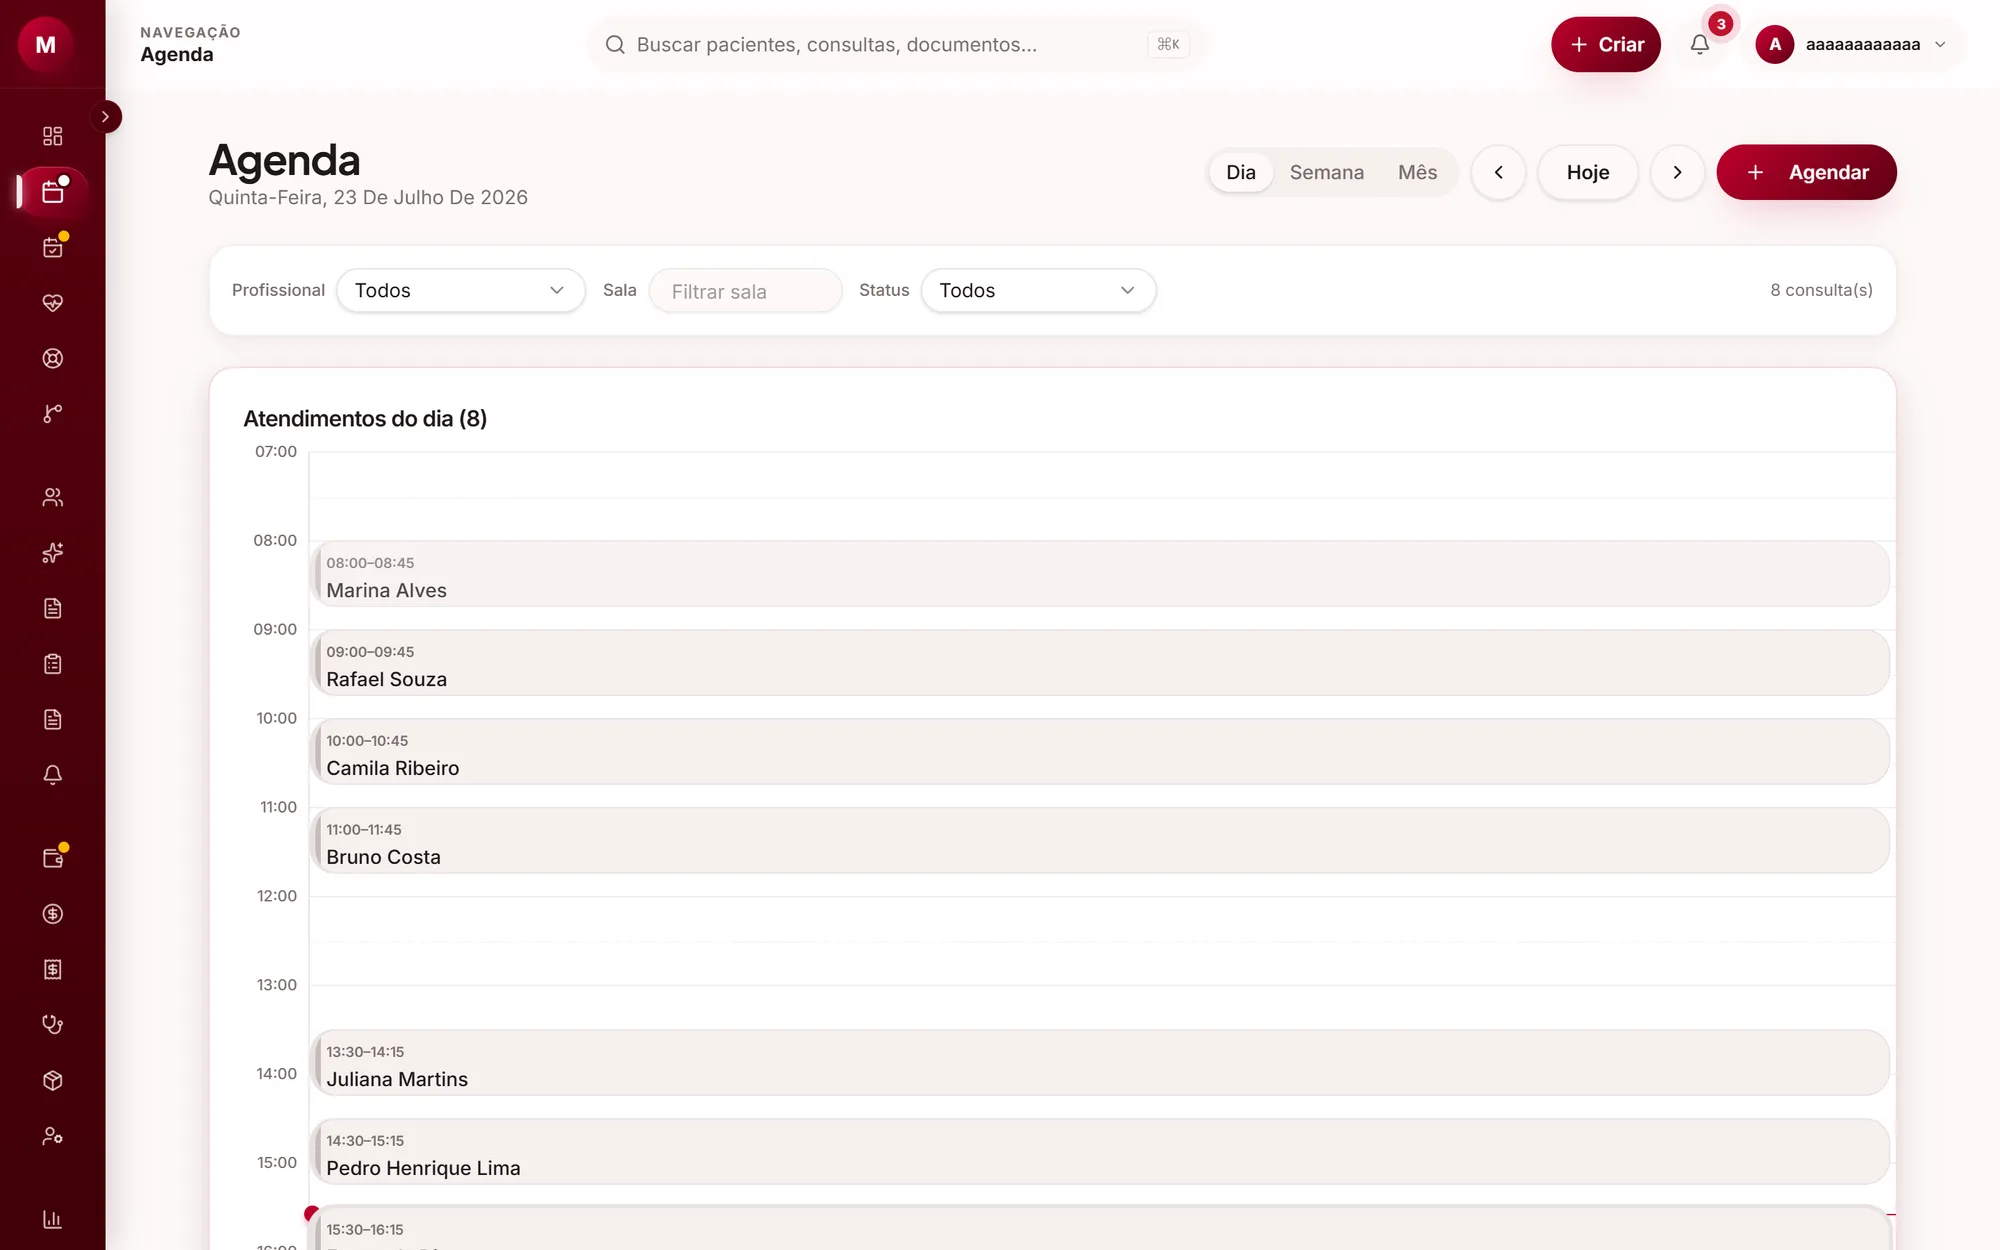Expand the sidebar with the arrow toggle
Viewport: 2000px width, 1250px height.
(105, 117)
